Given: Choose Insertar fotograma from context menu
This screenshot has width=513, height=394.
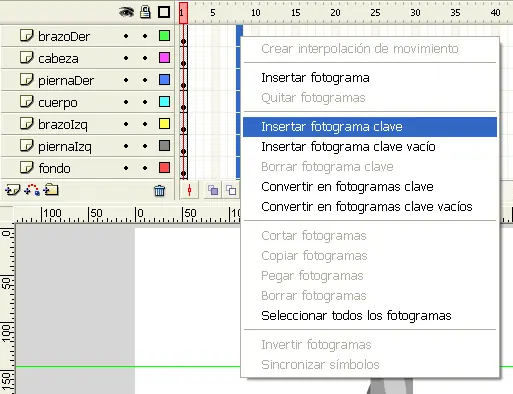Looking at the screenshot, I should point(370,78).
